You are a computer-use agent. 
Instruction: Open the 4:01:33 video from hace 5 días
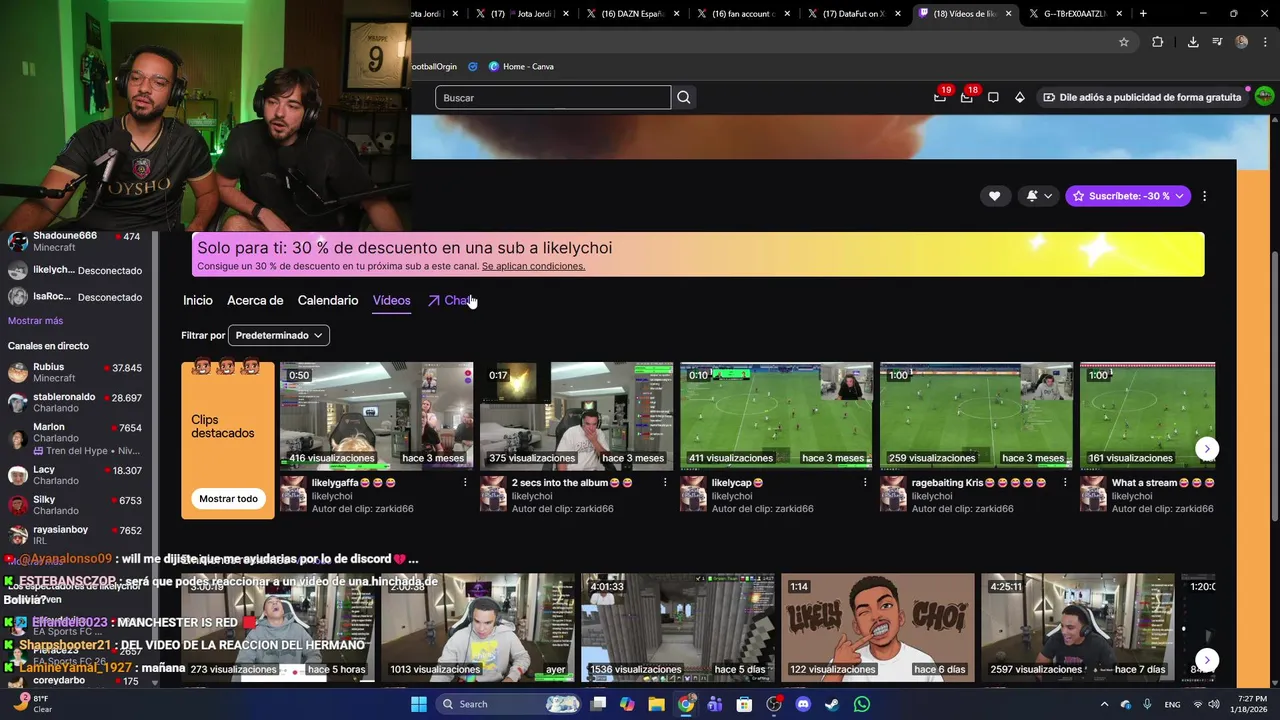coord(678,627)
